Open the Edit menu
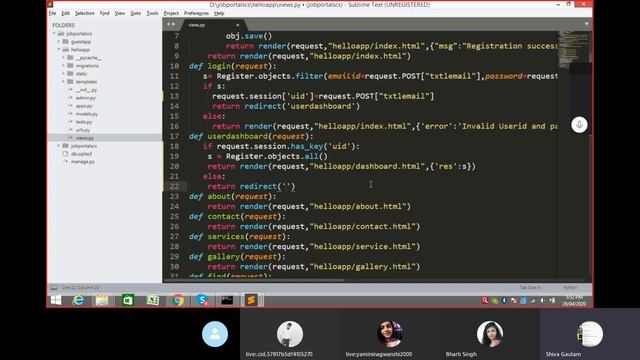The width and height of the screenshot is (640, 360). pyautogui.click(x=65, y=13)
